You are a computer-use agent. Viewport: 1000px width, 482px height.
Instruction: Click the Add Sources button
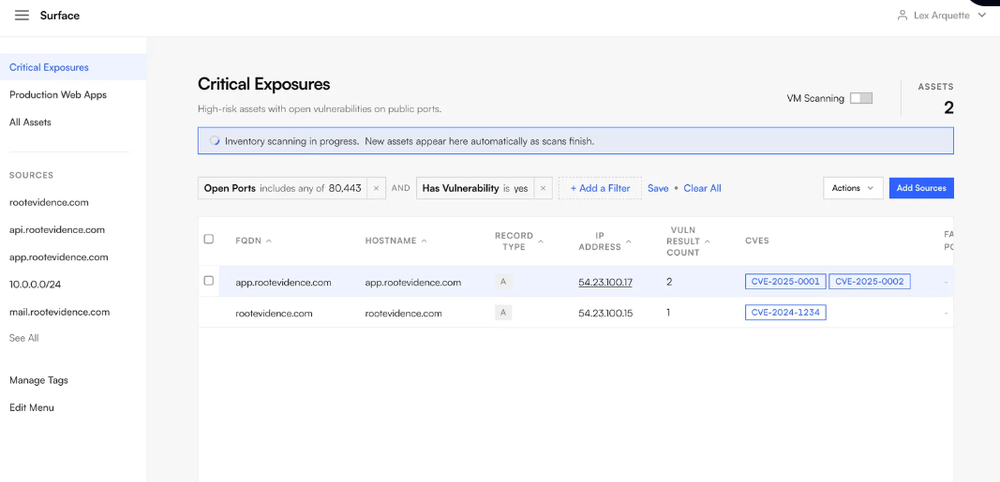click(x=922, y=188)
